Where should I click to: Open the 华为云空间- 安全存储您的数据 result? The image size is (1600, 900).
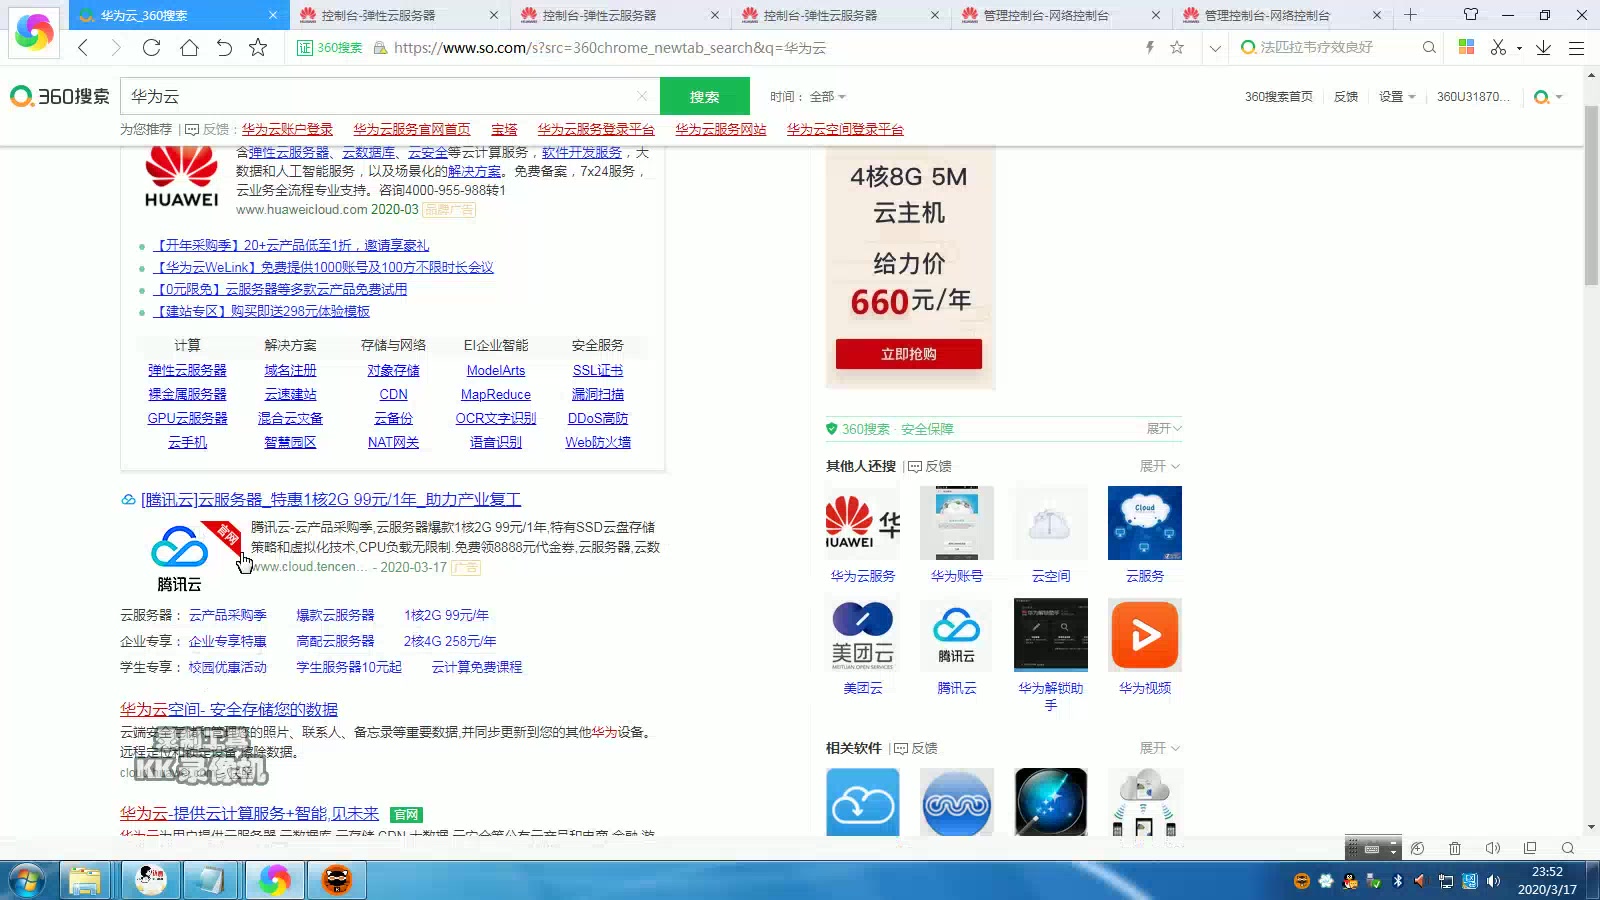point(229,709)
